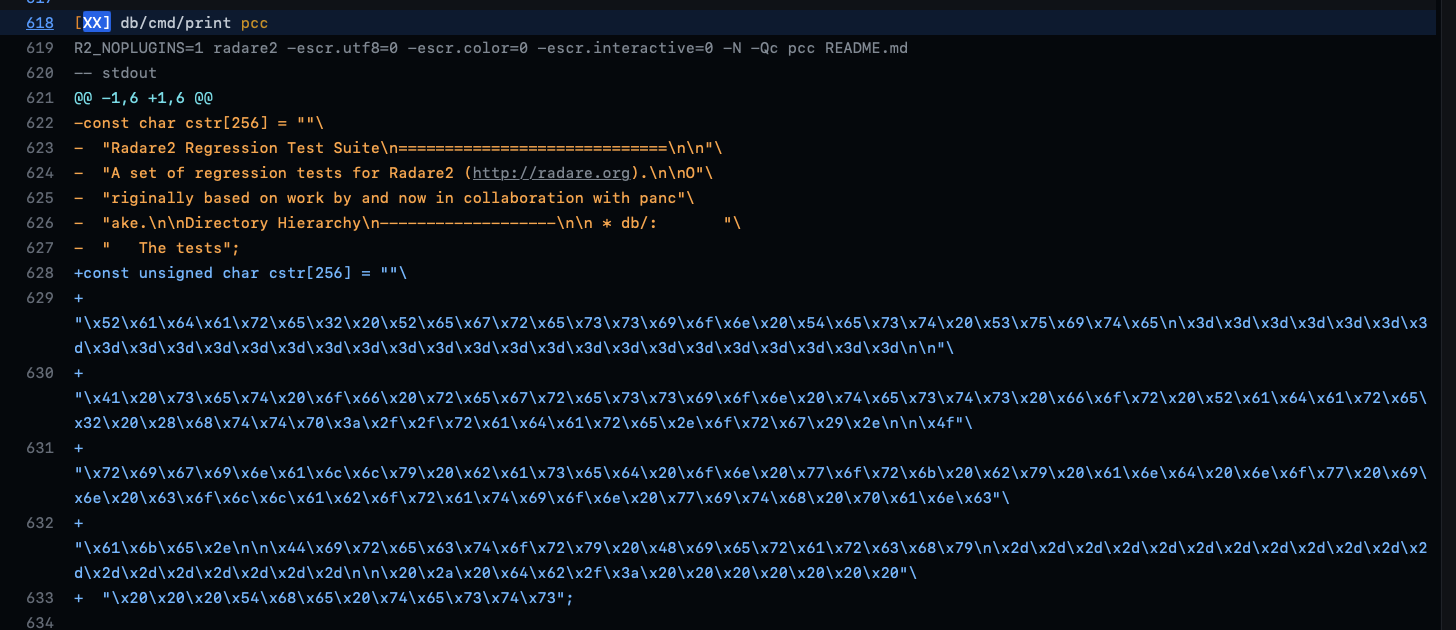Click hex string starting '\x41\x20\x73\x65'

pos(751,411)
